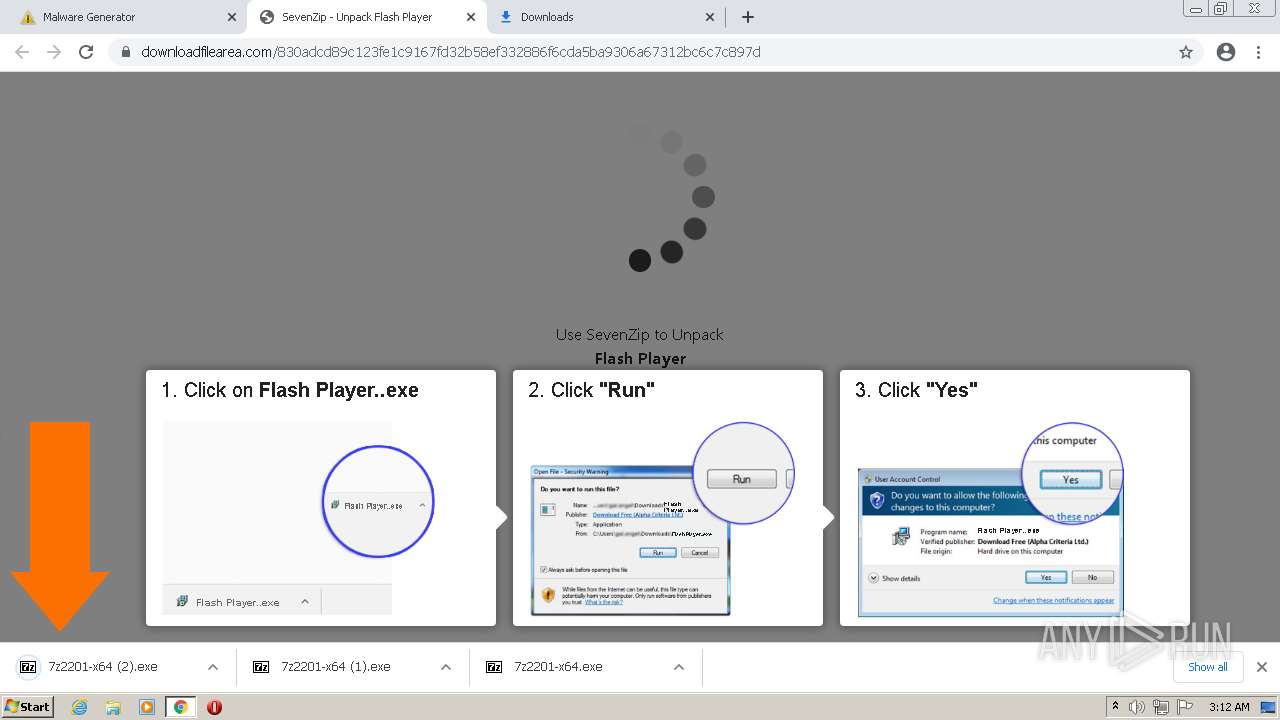This screenshot has width=1280, height=720.
Task: Open the Chrome profile menu
Action: tap(1226, 52)
